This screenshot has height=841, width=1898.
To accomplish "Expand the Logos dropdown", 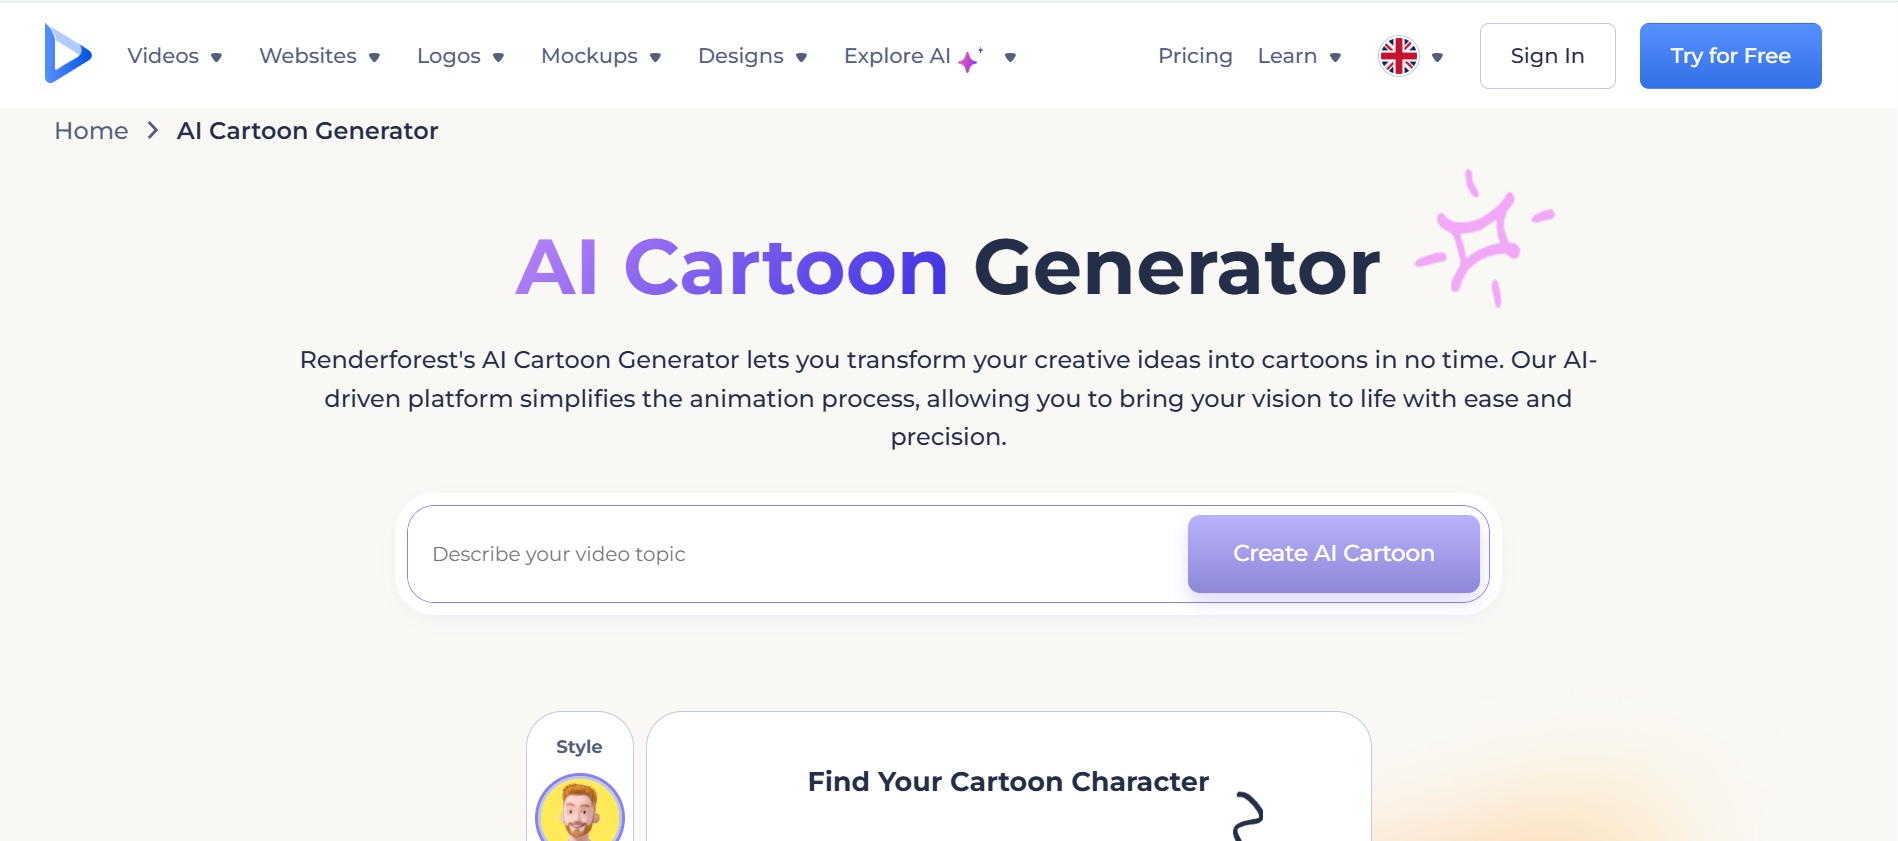I will [x=459, y=56].
